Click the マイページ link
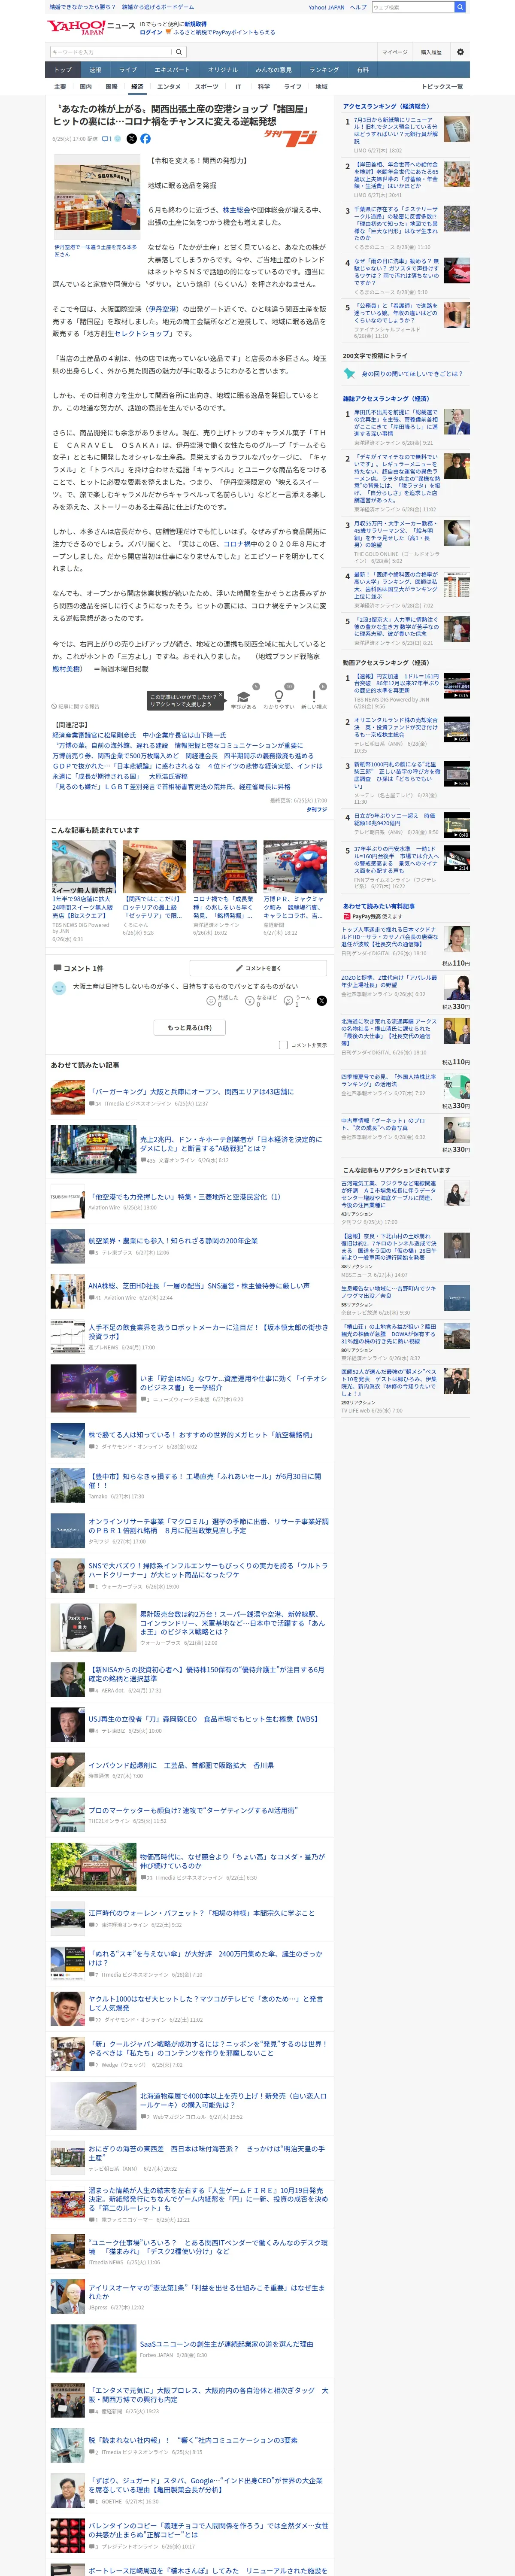 (394, 52)
